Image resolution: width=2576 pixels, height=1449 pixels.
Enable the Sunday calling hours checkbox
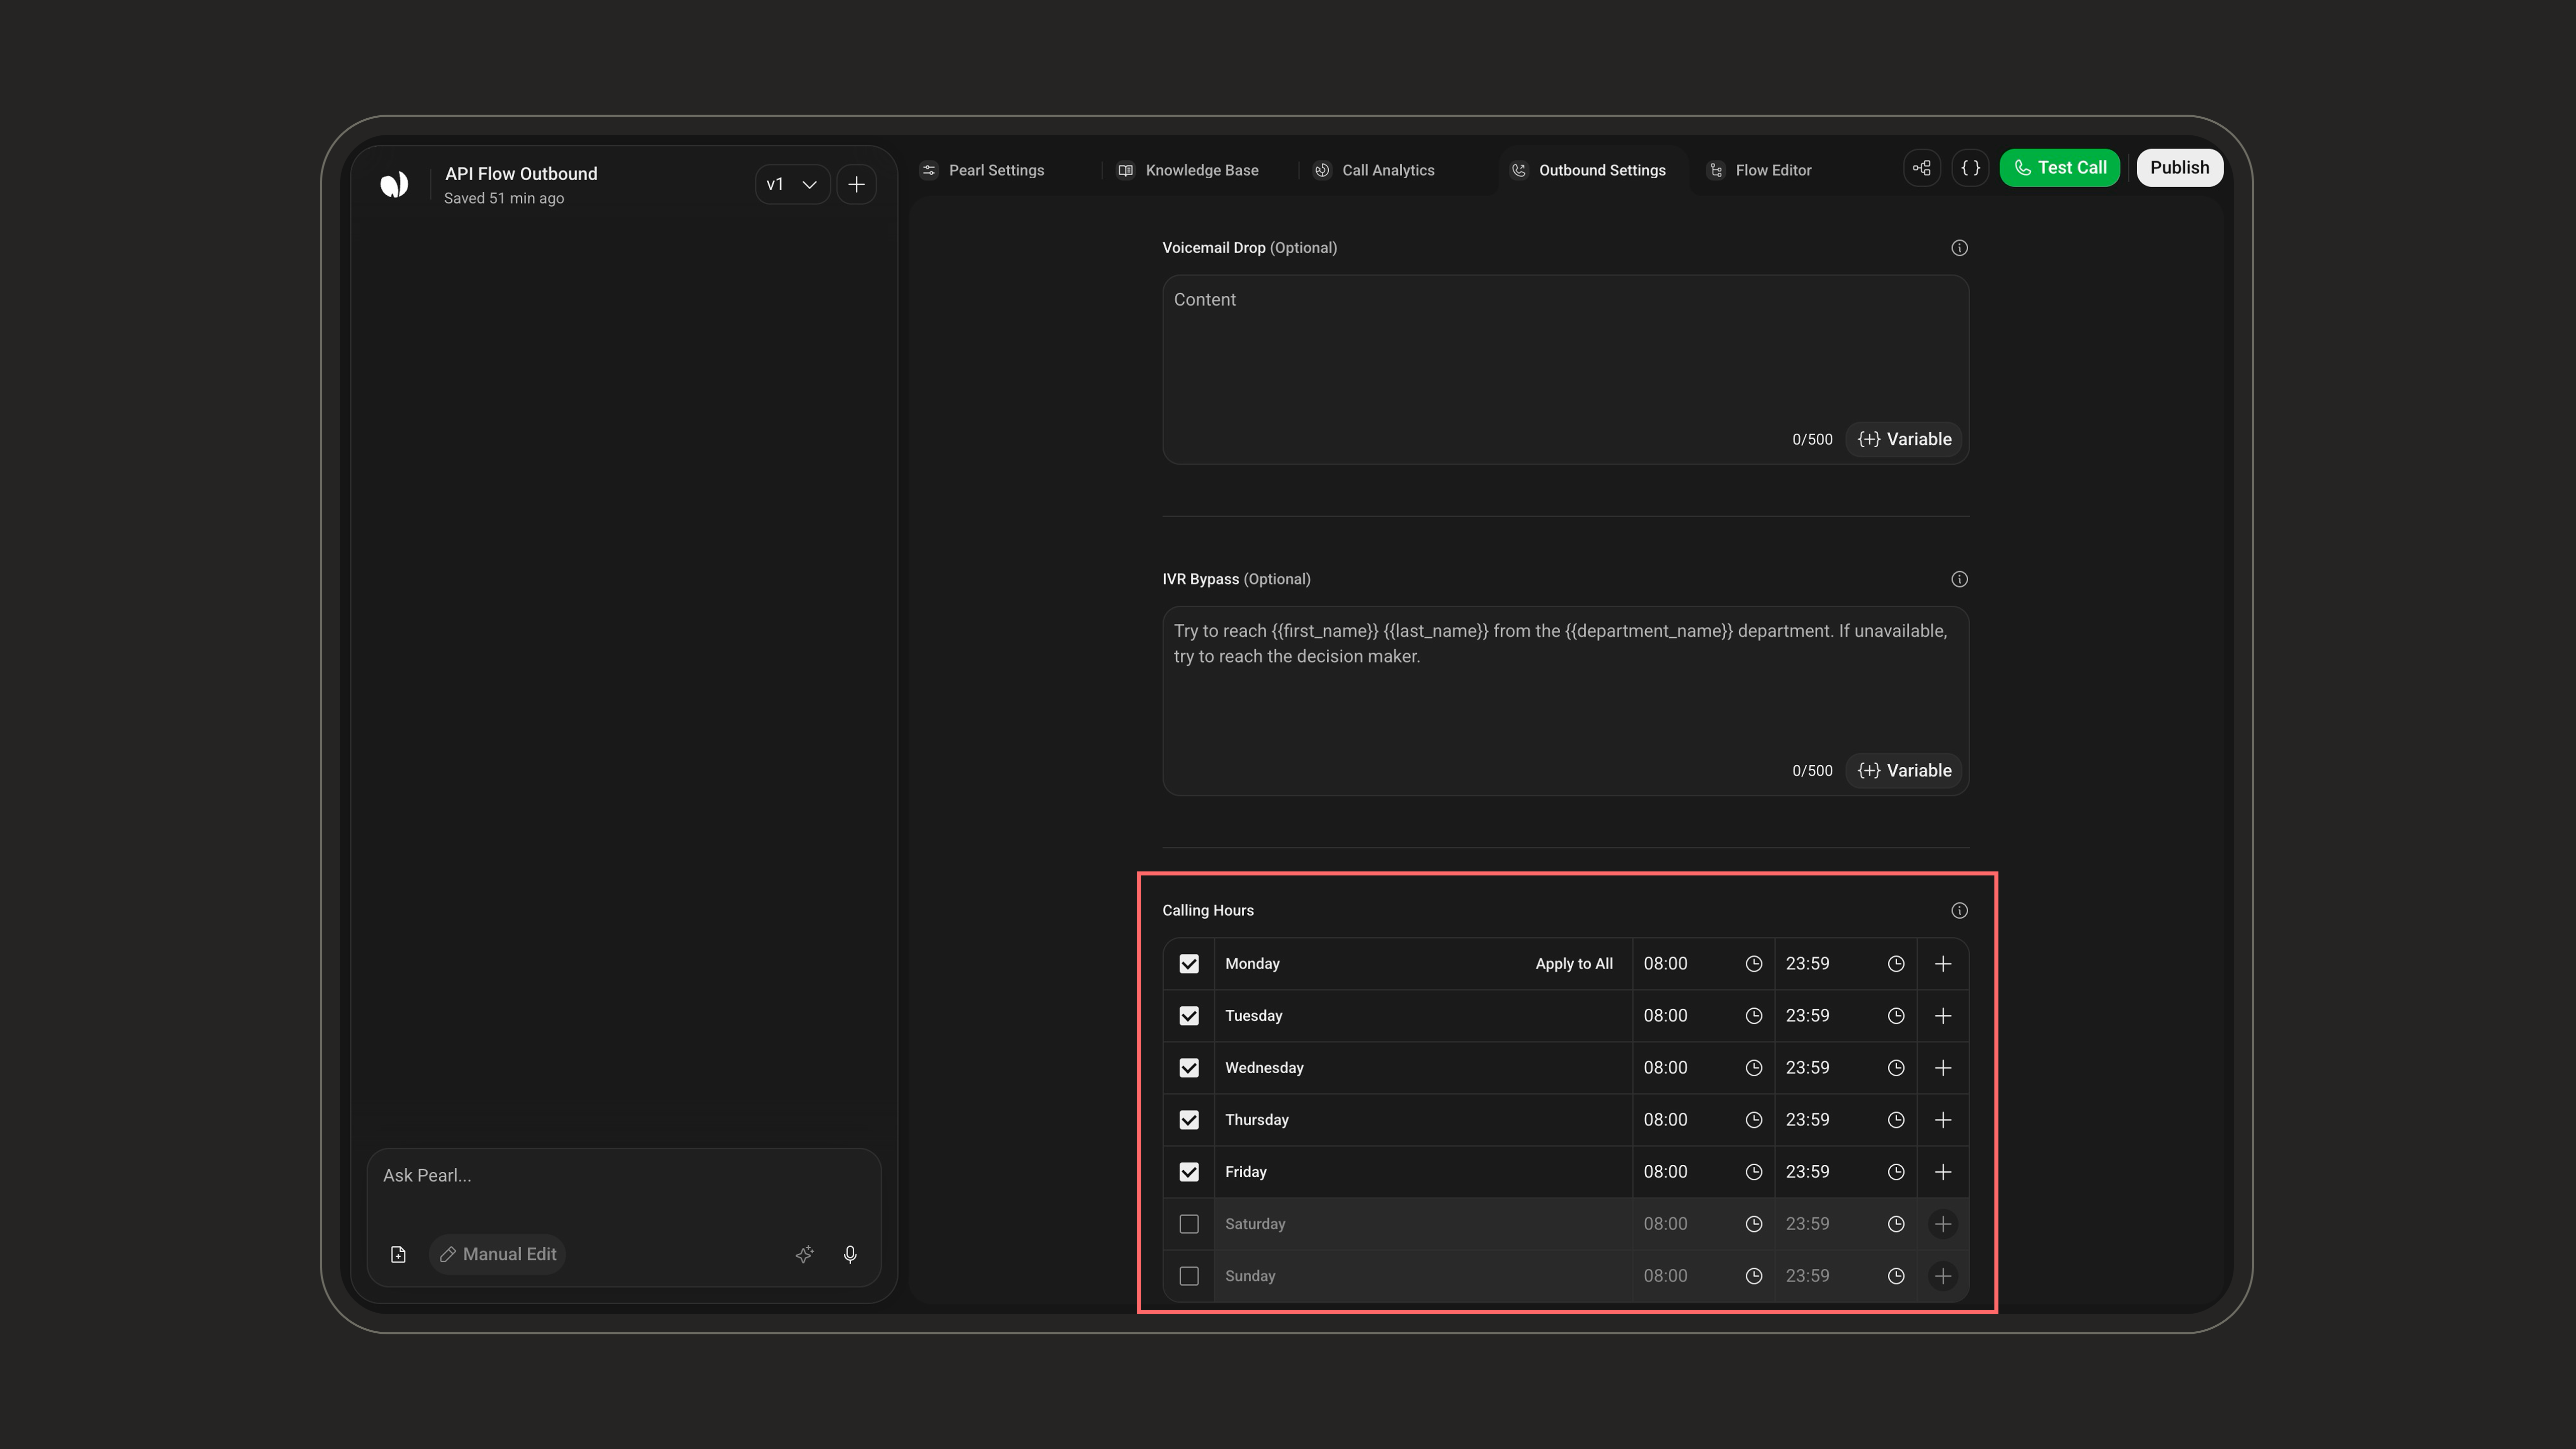pos(1189,1276)
